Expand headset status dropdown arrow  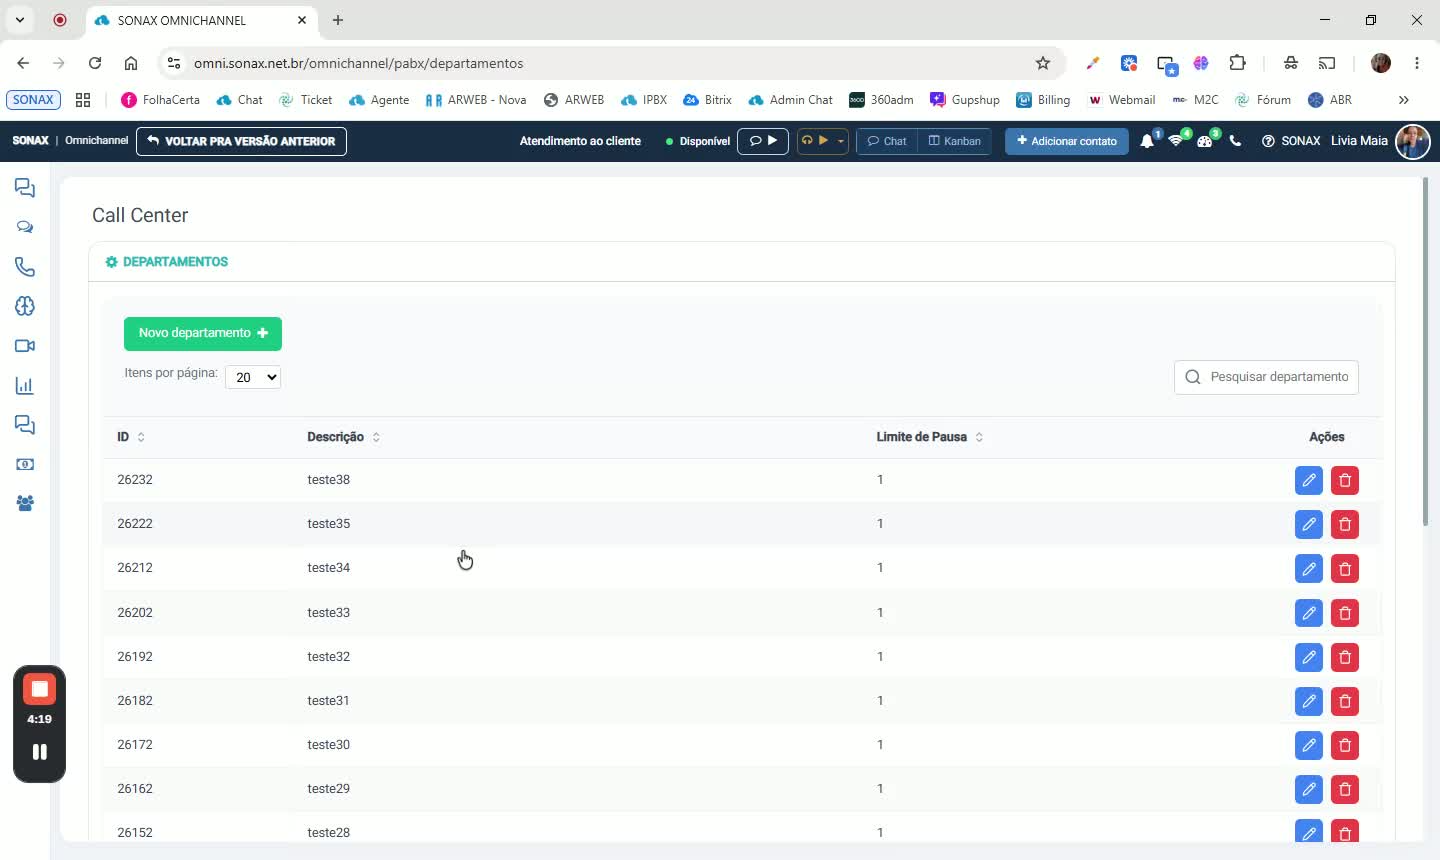click(x=841, y=141)
